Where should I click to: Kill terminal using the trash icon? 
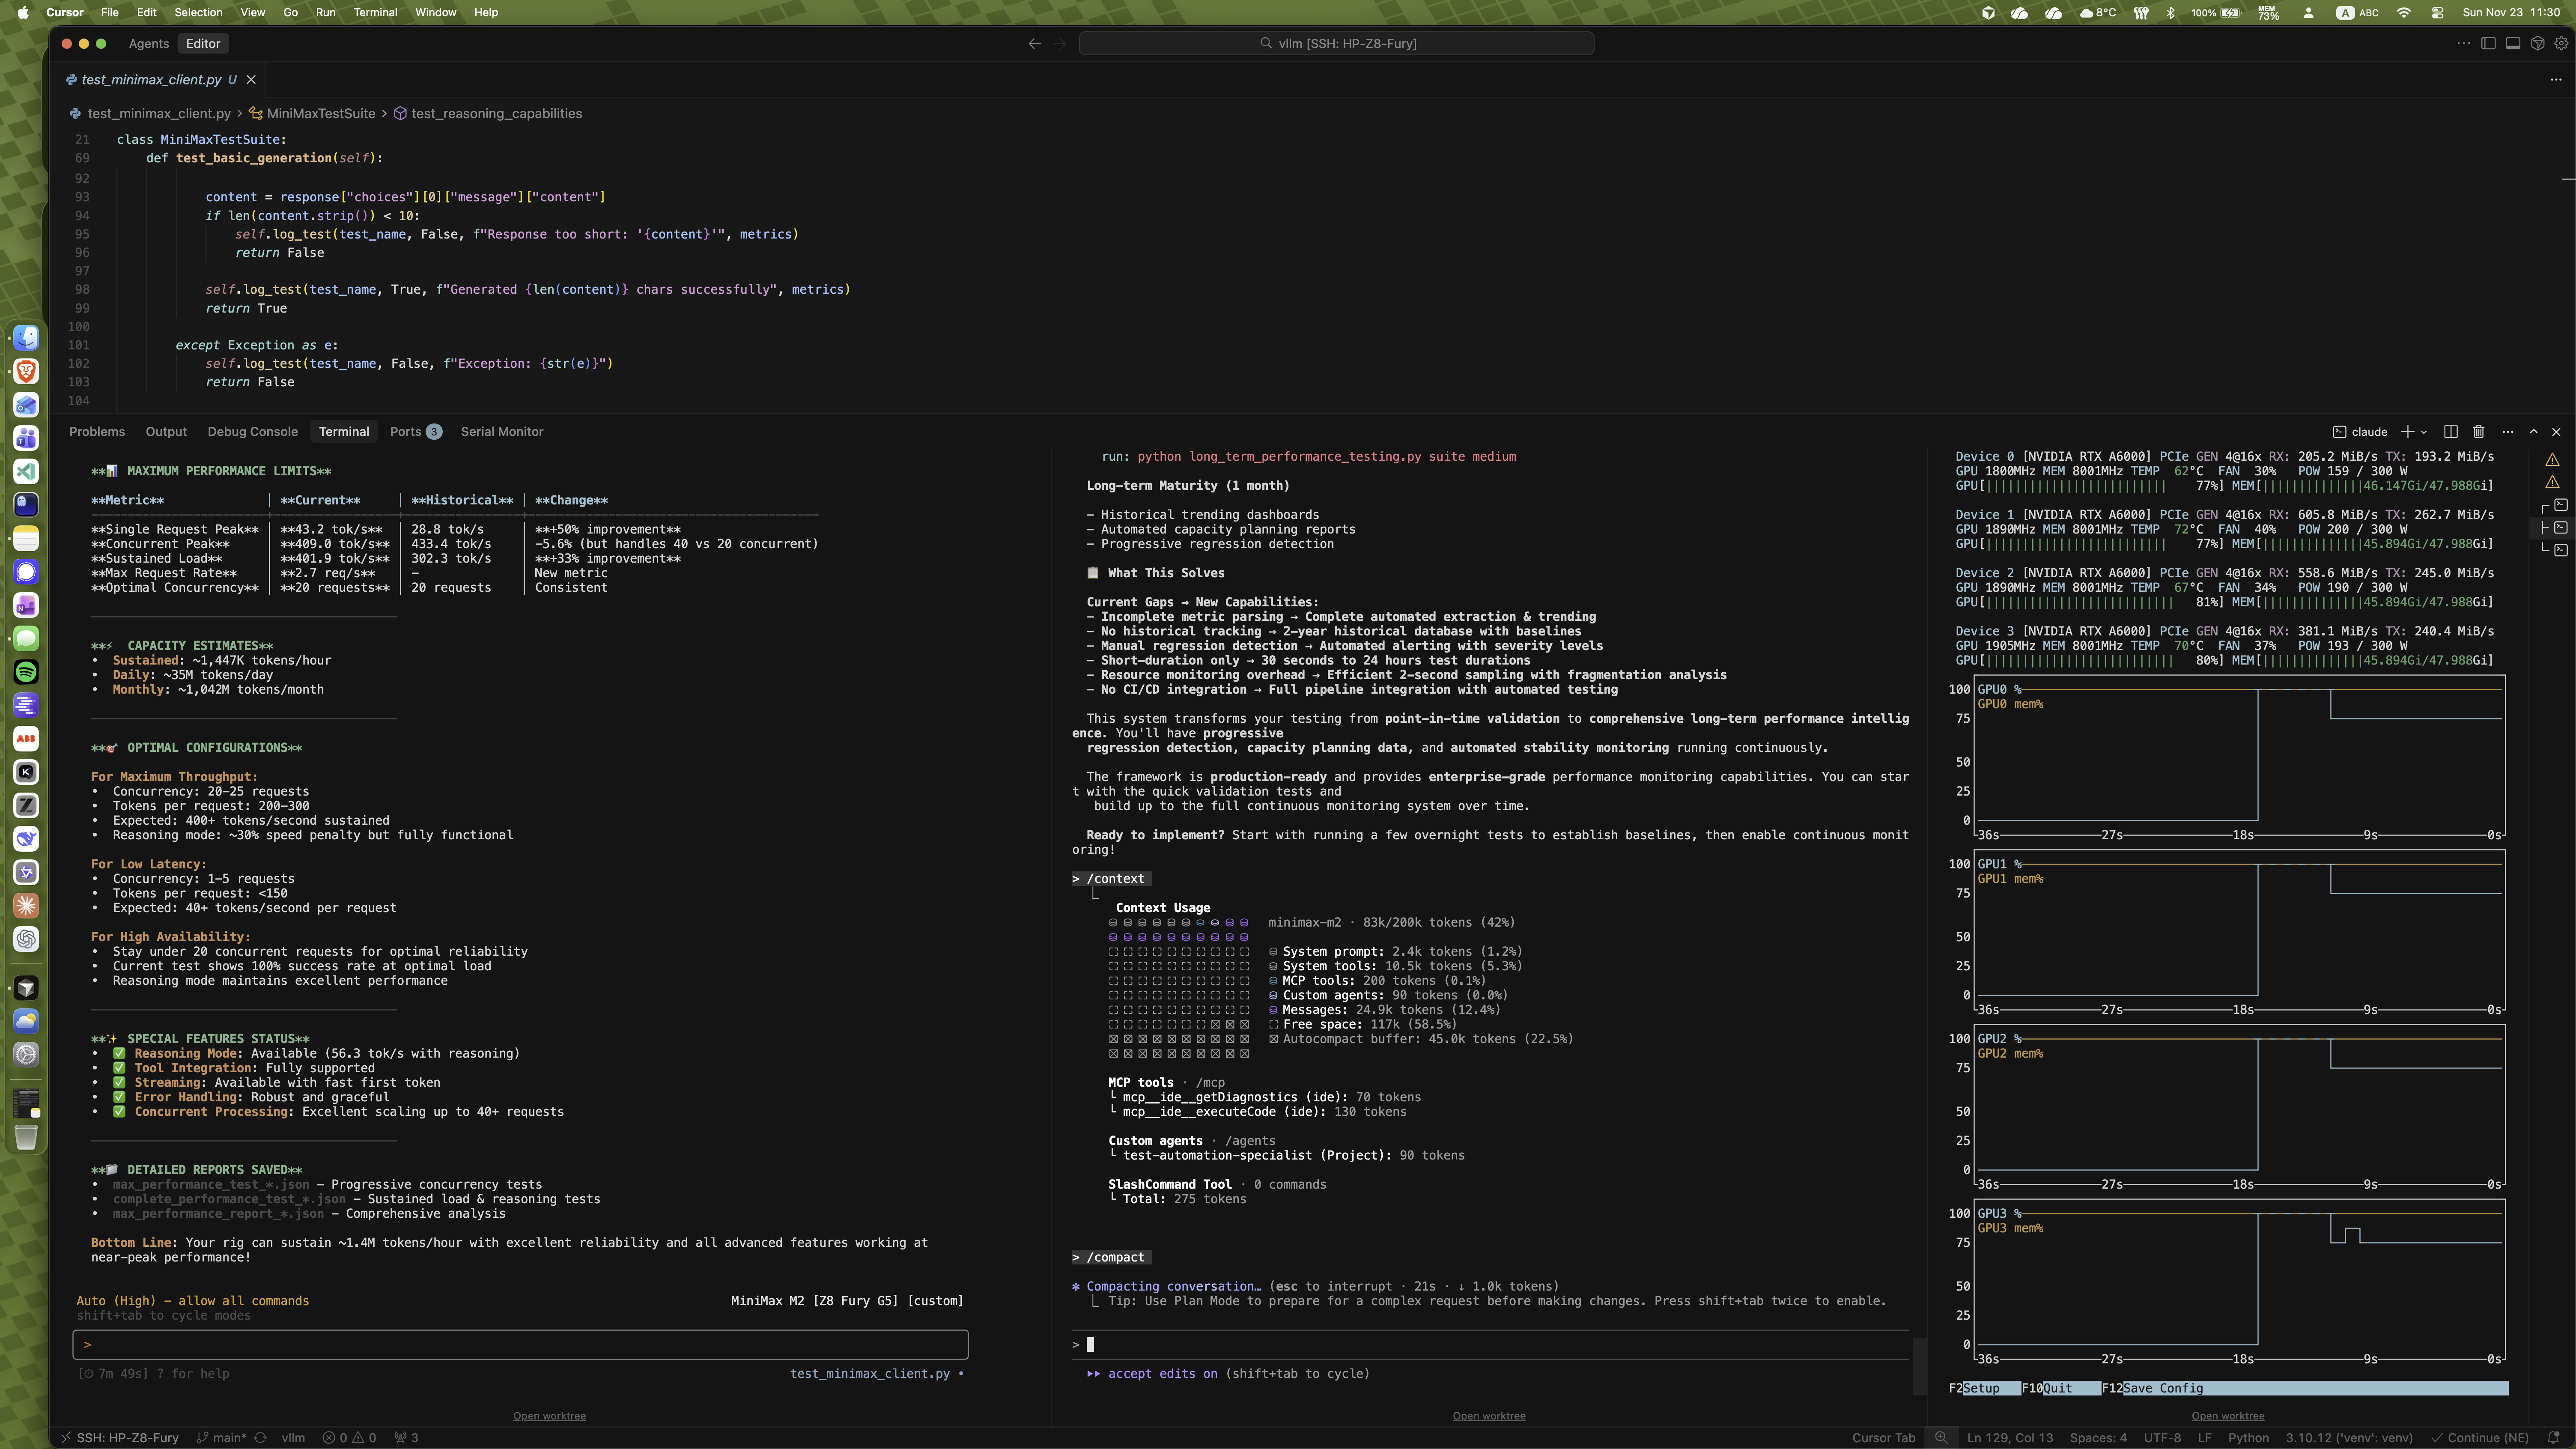tap(2478, 432)
